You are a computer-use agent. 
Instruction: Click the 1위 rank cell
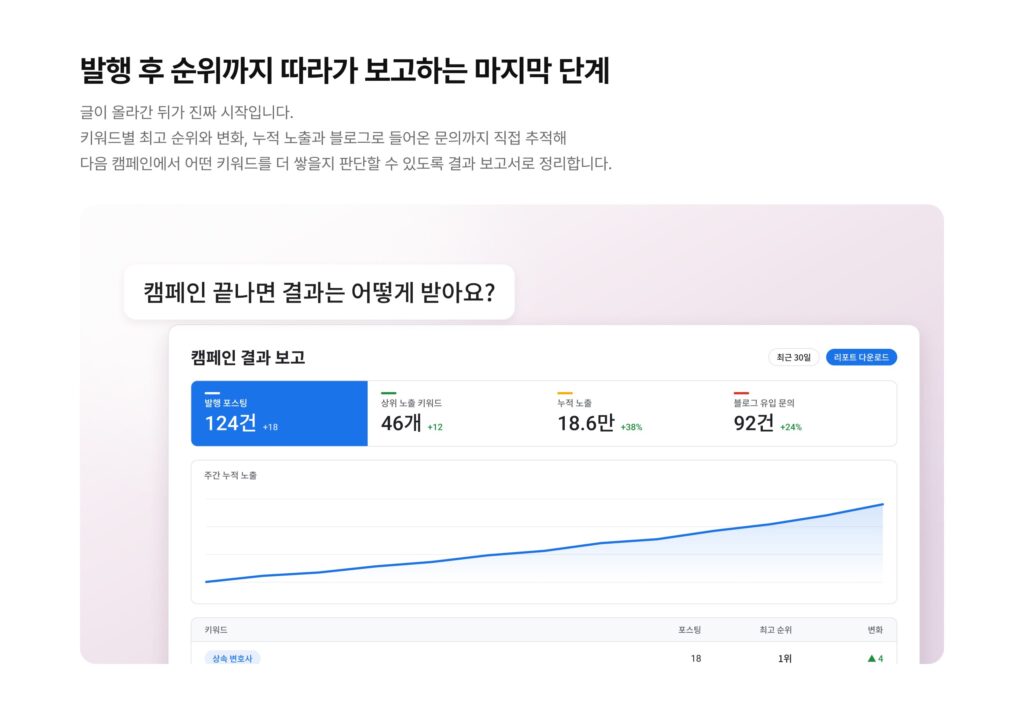point(784,659)
